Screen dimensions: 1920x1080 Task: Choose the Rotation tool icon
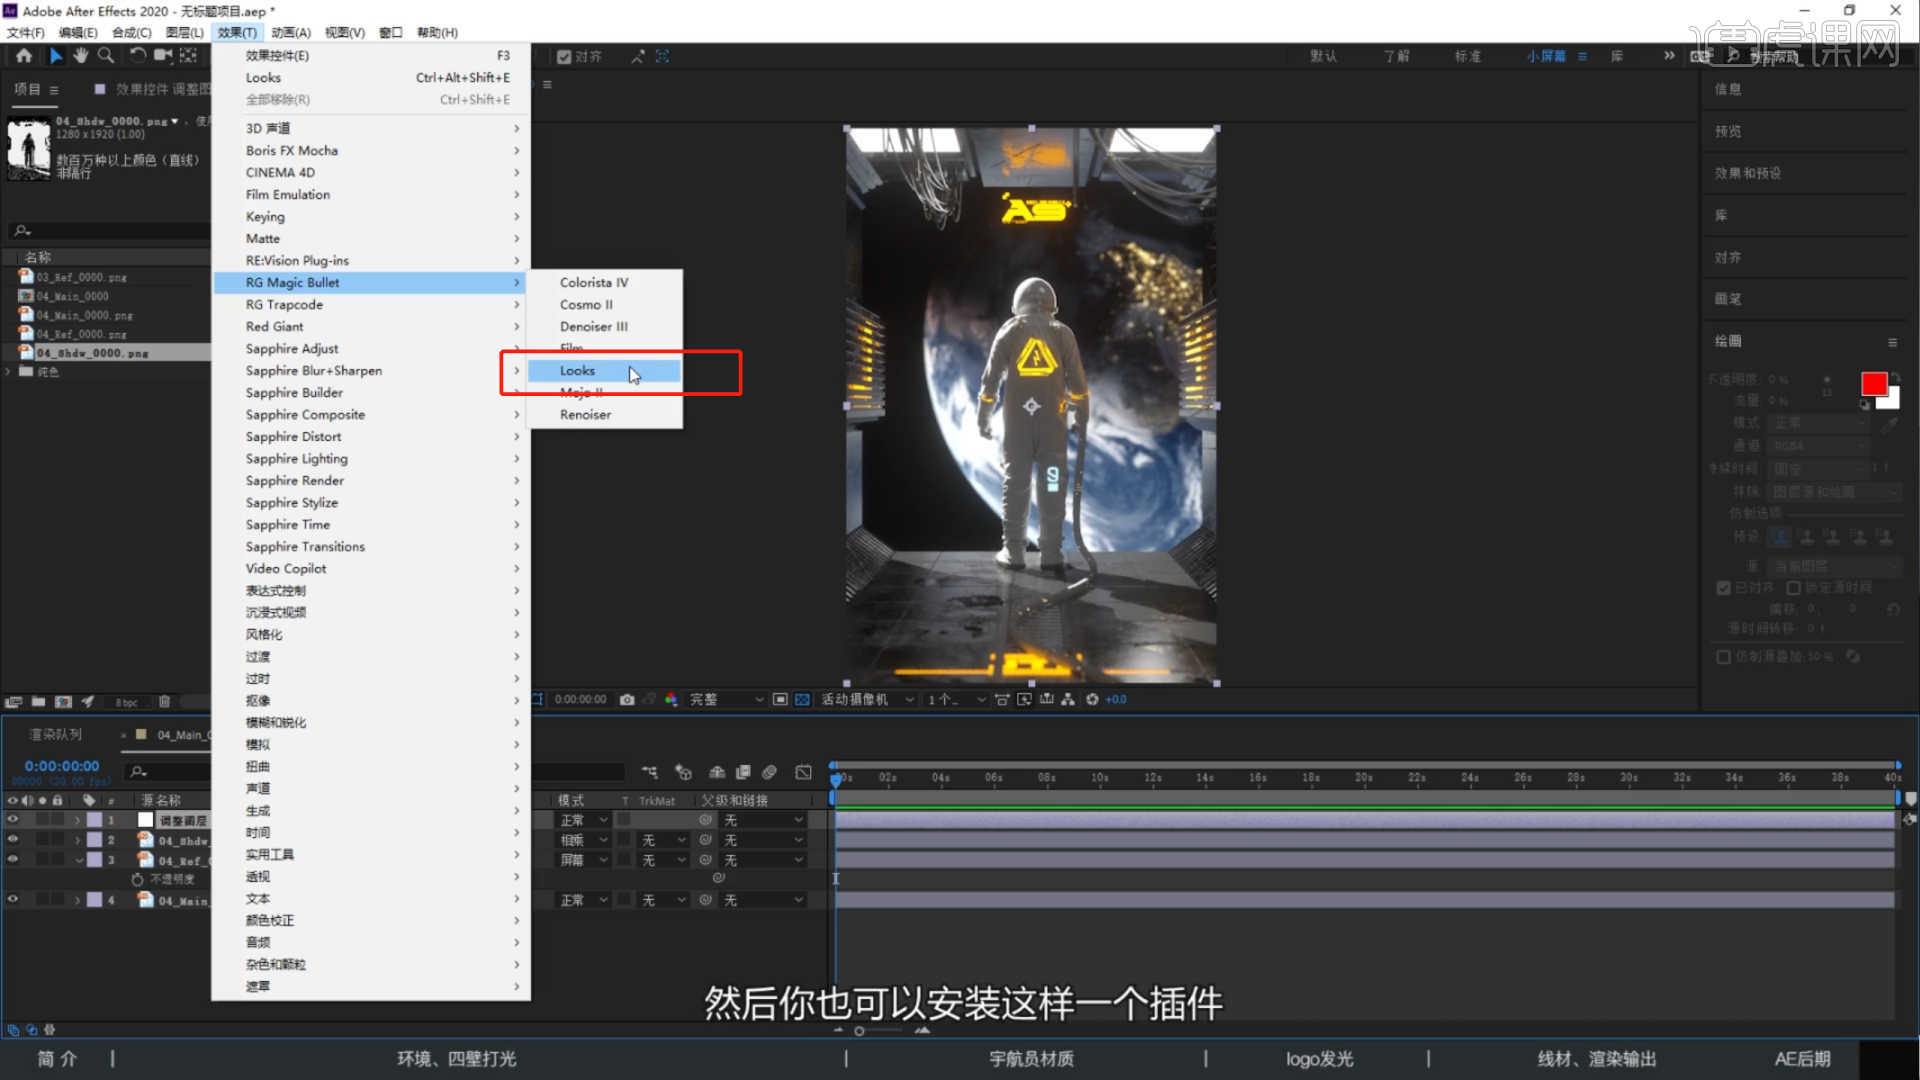(137, 56)
